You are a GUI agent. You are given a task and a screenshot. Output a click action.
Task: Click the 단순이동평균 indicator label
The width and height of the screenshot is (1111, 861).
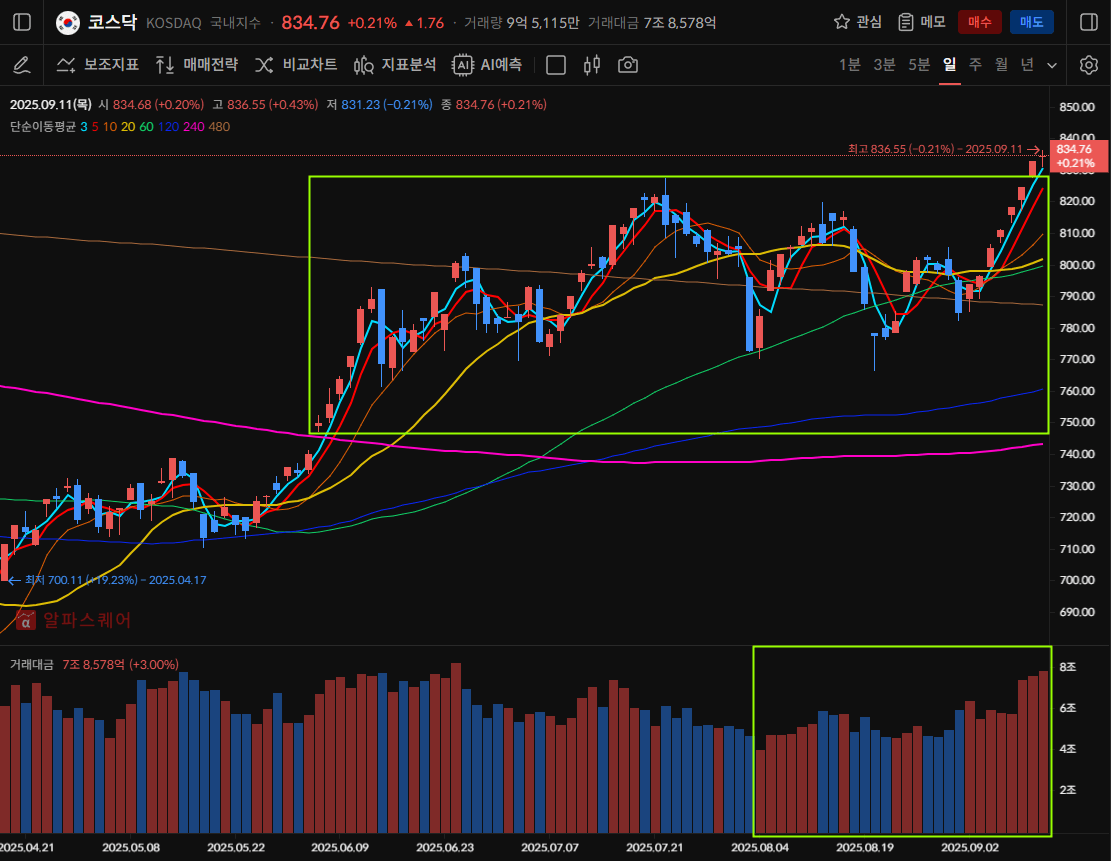43,127
